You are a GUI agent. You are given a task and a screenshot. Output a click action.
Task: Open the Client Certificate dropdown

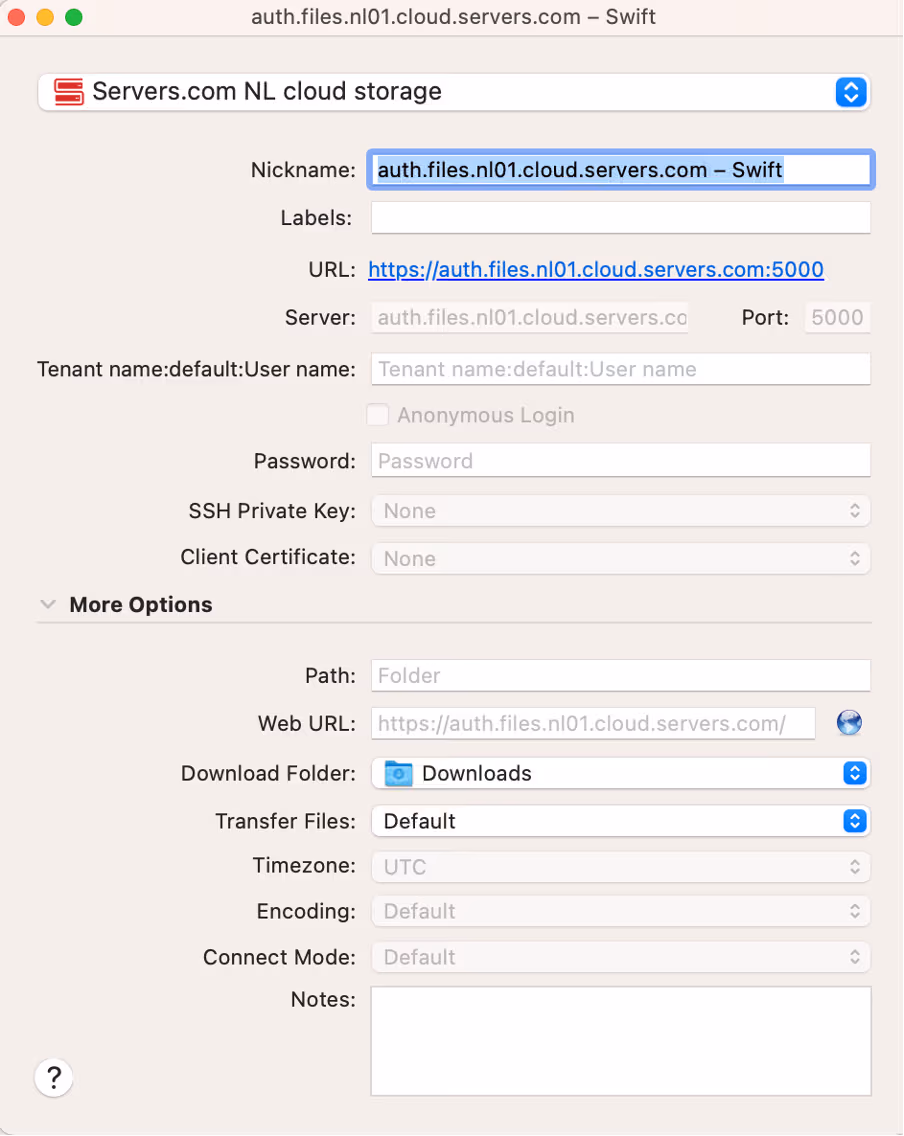621,559
